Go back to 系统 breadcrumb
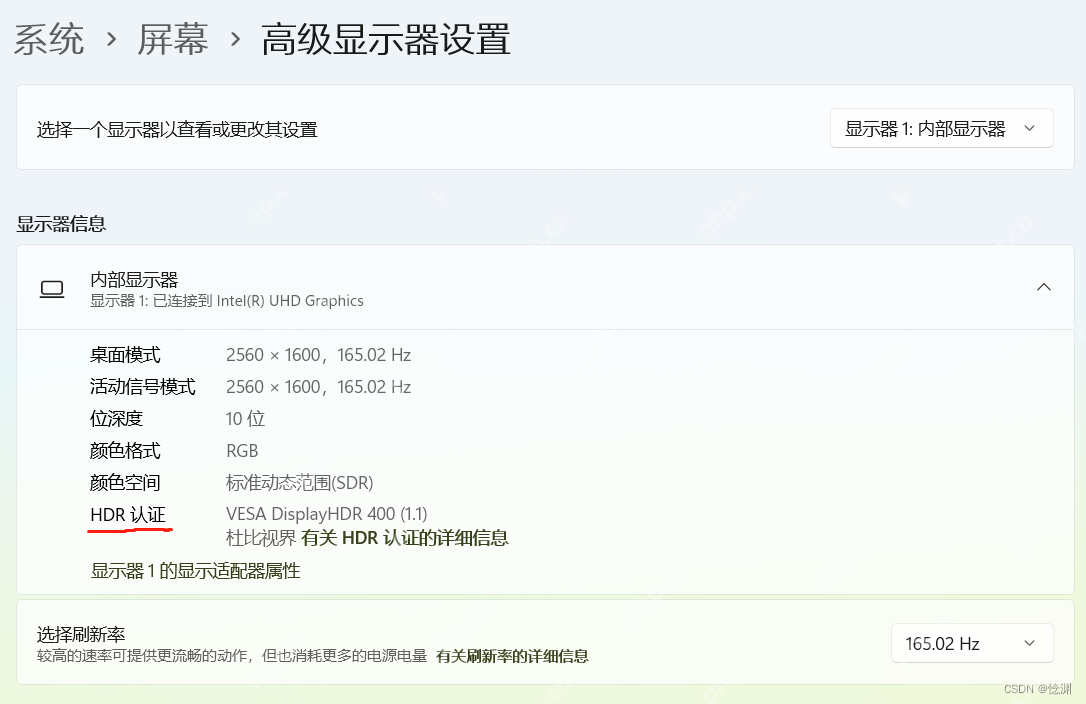The image size is (1086, 704). point(49,39)
